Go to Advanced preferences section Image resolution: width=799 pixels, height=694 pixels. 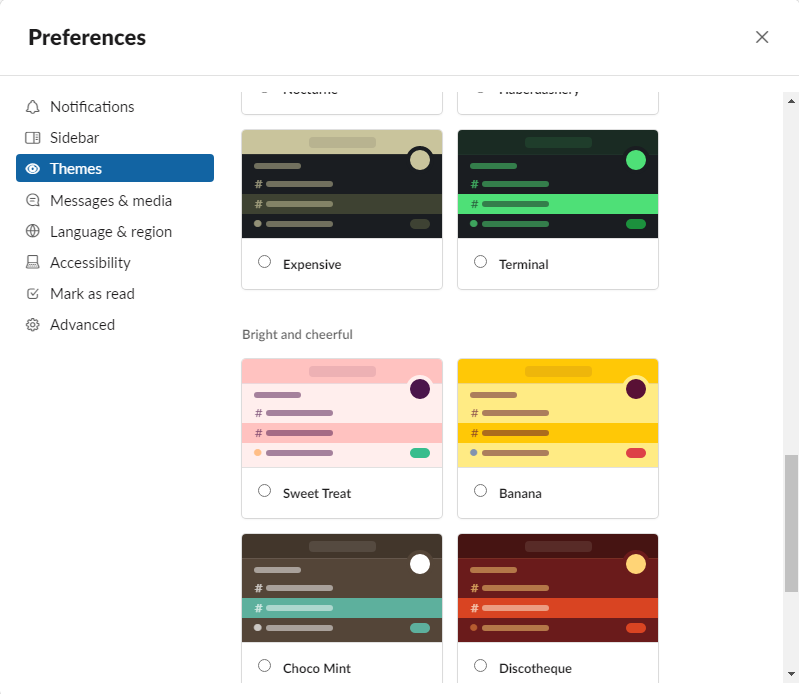point(82,325)
